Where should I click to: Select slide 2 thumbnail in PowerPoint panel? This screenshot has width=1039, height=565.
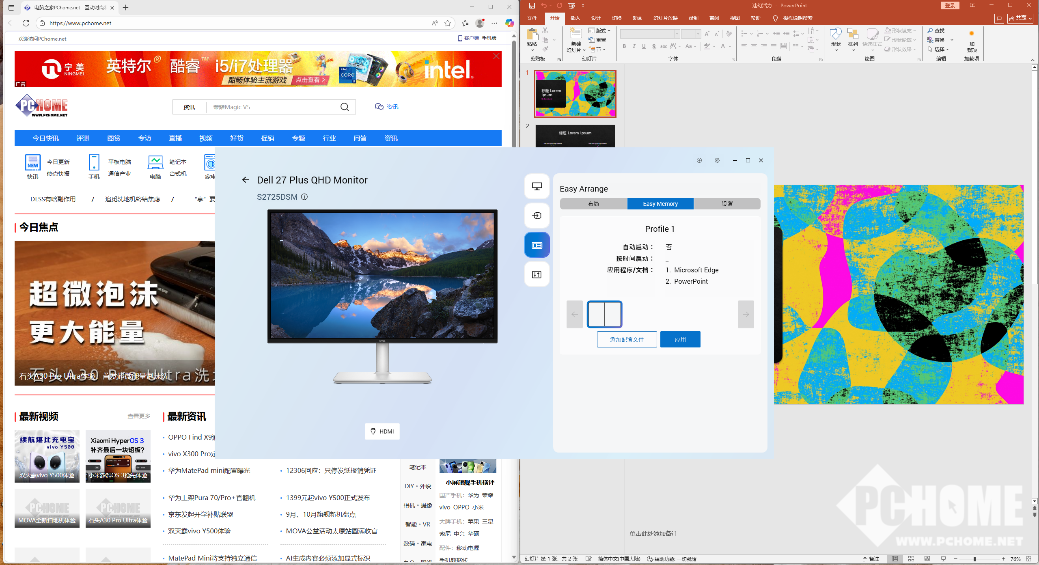pos(575,136)
